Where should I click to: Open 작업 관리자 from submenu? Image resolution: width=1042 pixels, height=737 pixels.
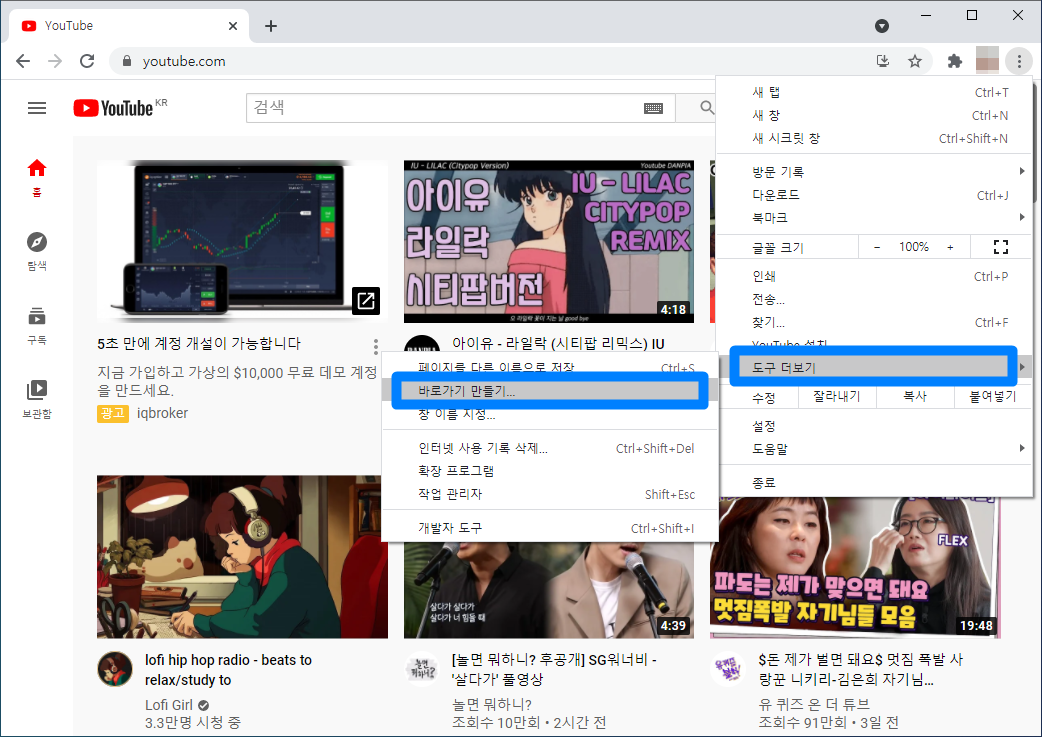tap(550, 494)
